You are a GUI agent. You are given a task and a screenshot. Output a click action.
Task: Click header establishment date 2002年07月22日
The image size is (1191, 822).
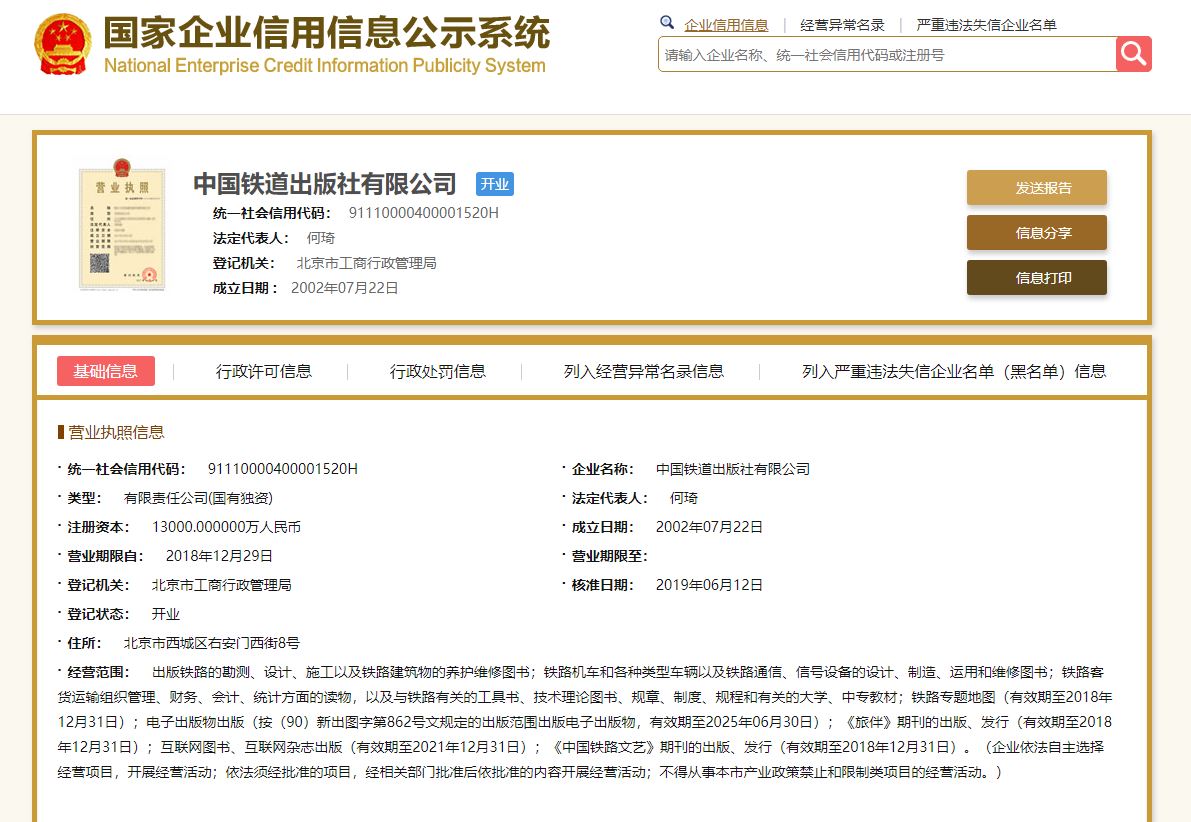(344, 288)
